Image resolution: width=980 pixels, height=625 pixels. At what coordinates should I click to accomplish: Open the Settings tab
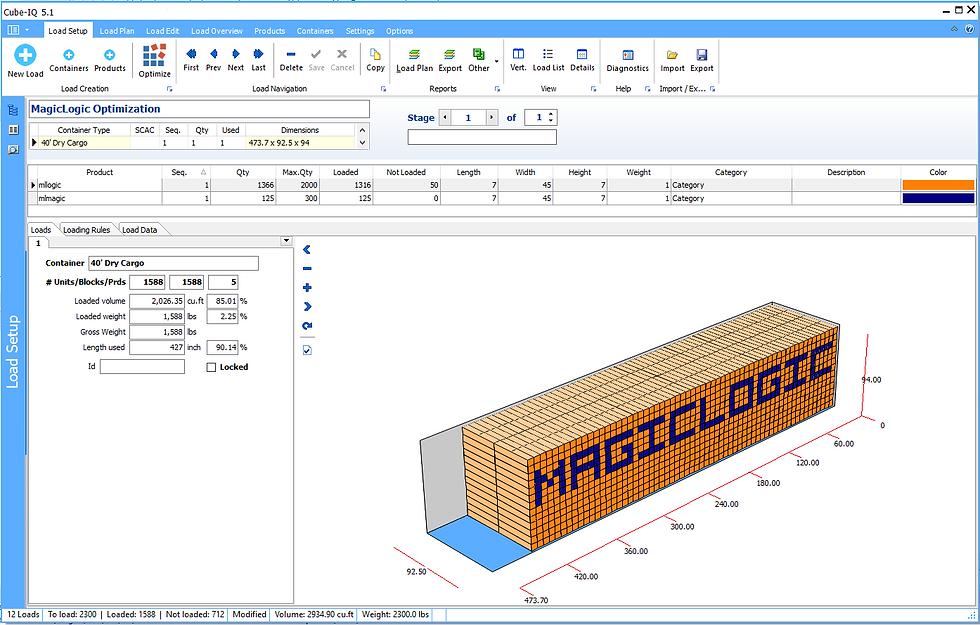tap(360, 31)
